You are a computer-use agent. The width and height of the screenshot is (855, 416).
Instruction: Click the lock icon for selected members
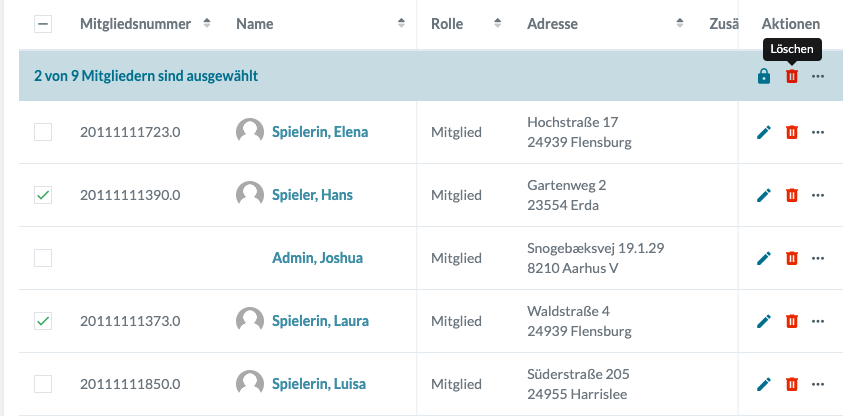pyautogui.click(x=764, y=76)
